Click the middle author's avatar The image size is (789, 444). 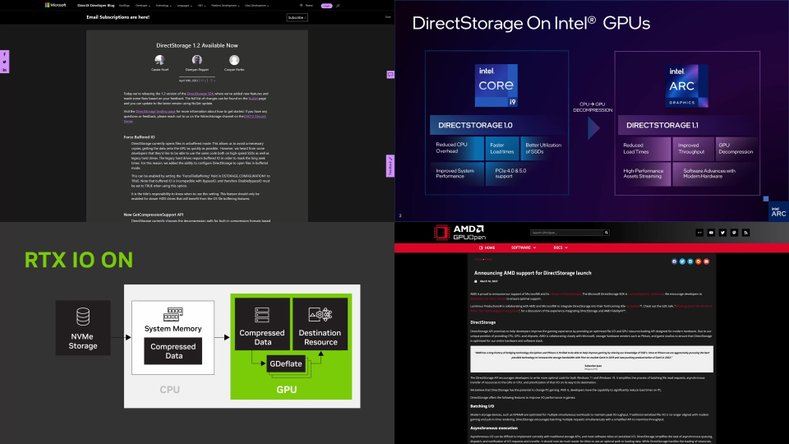[197, 60]
